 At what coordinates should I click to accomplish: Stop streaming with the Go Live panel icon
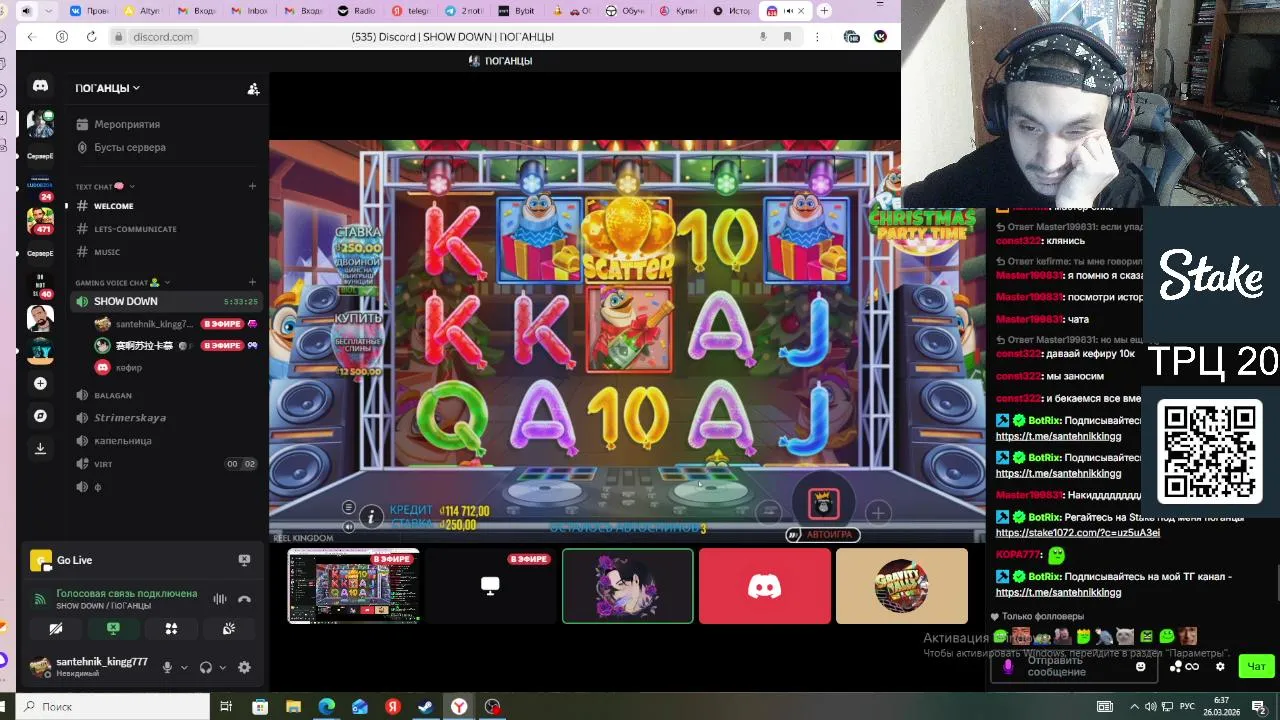244,560
